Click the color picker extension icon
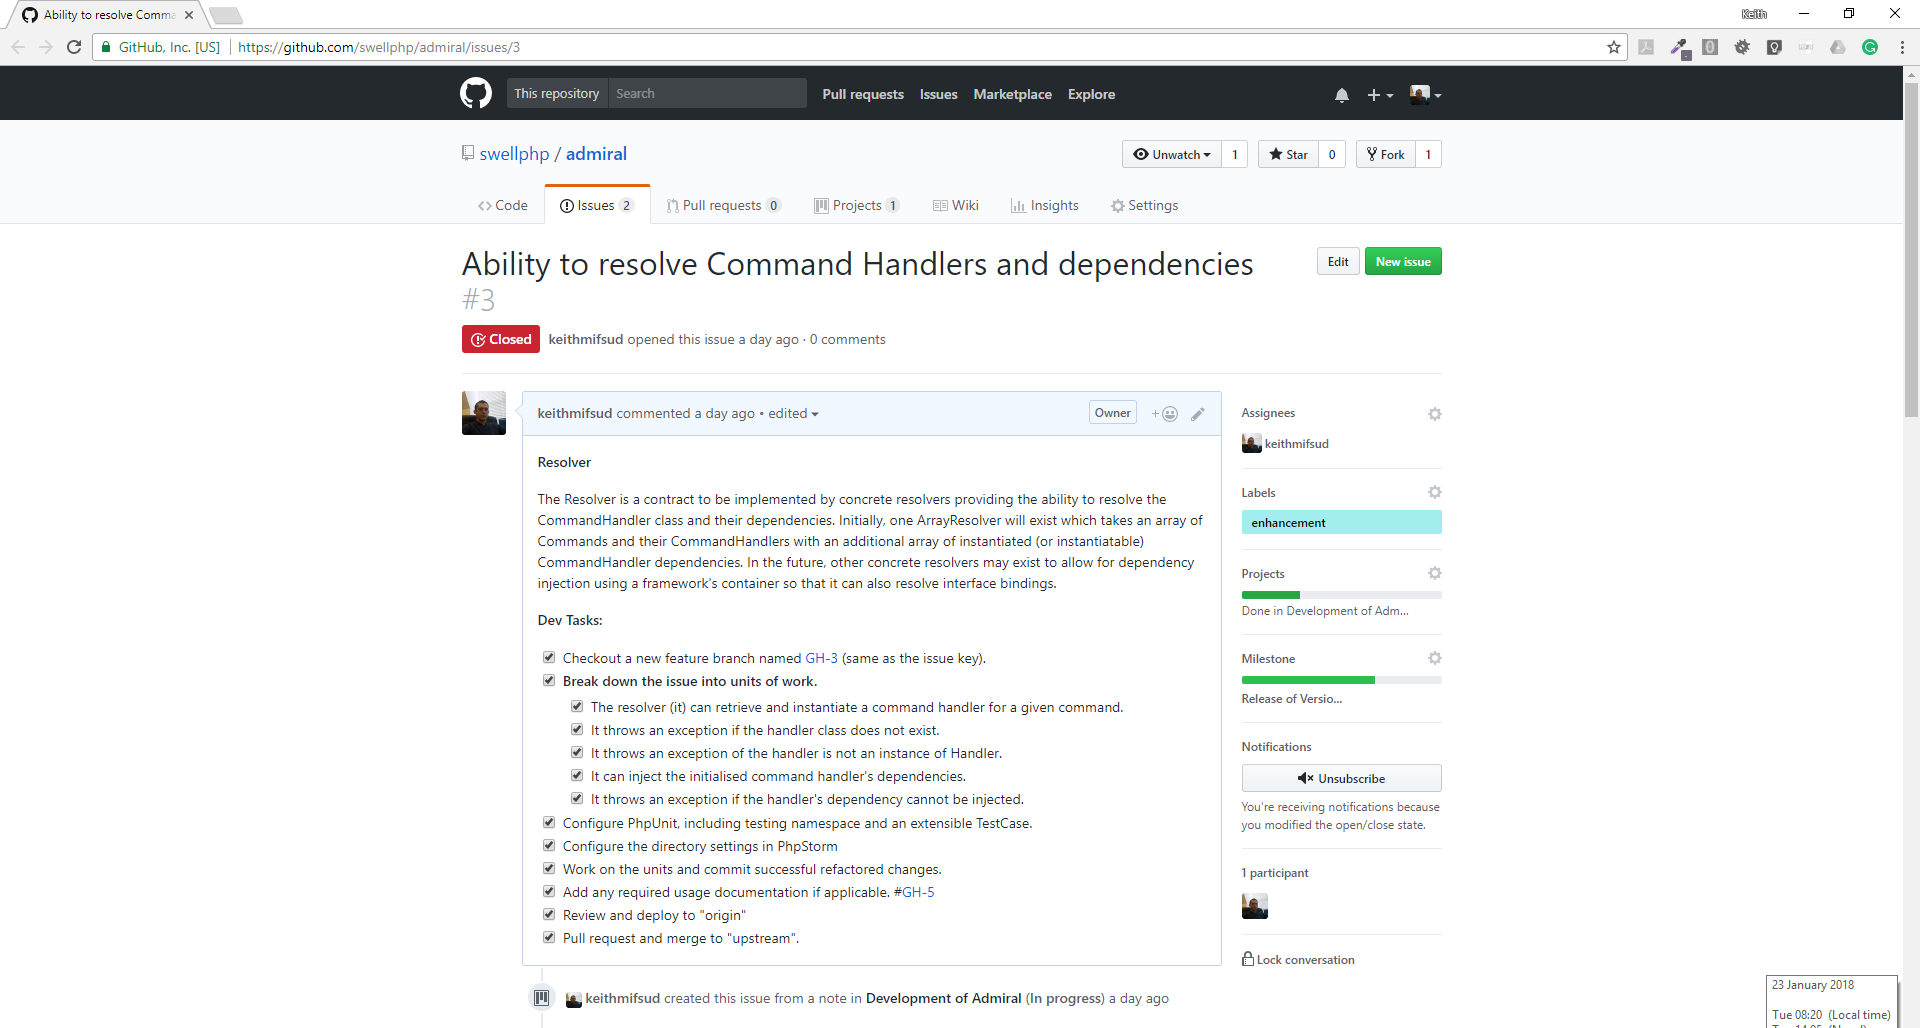The height and width of the screenshot is (1028, 1920). click(x=1679, y=48)
